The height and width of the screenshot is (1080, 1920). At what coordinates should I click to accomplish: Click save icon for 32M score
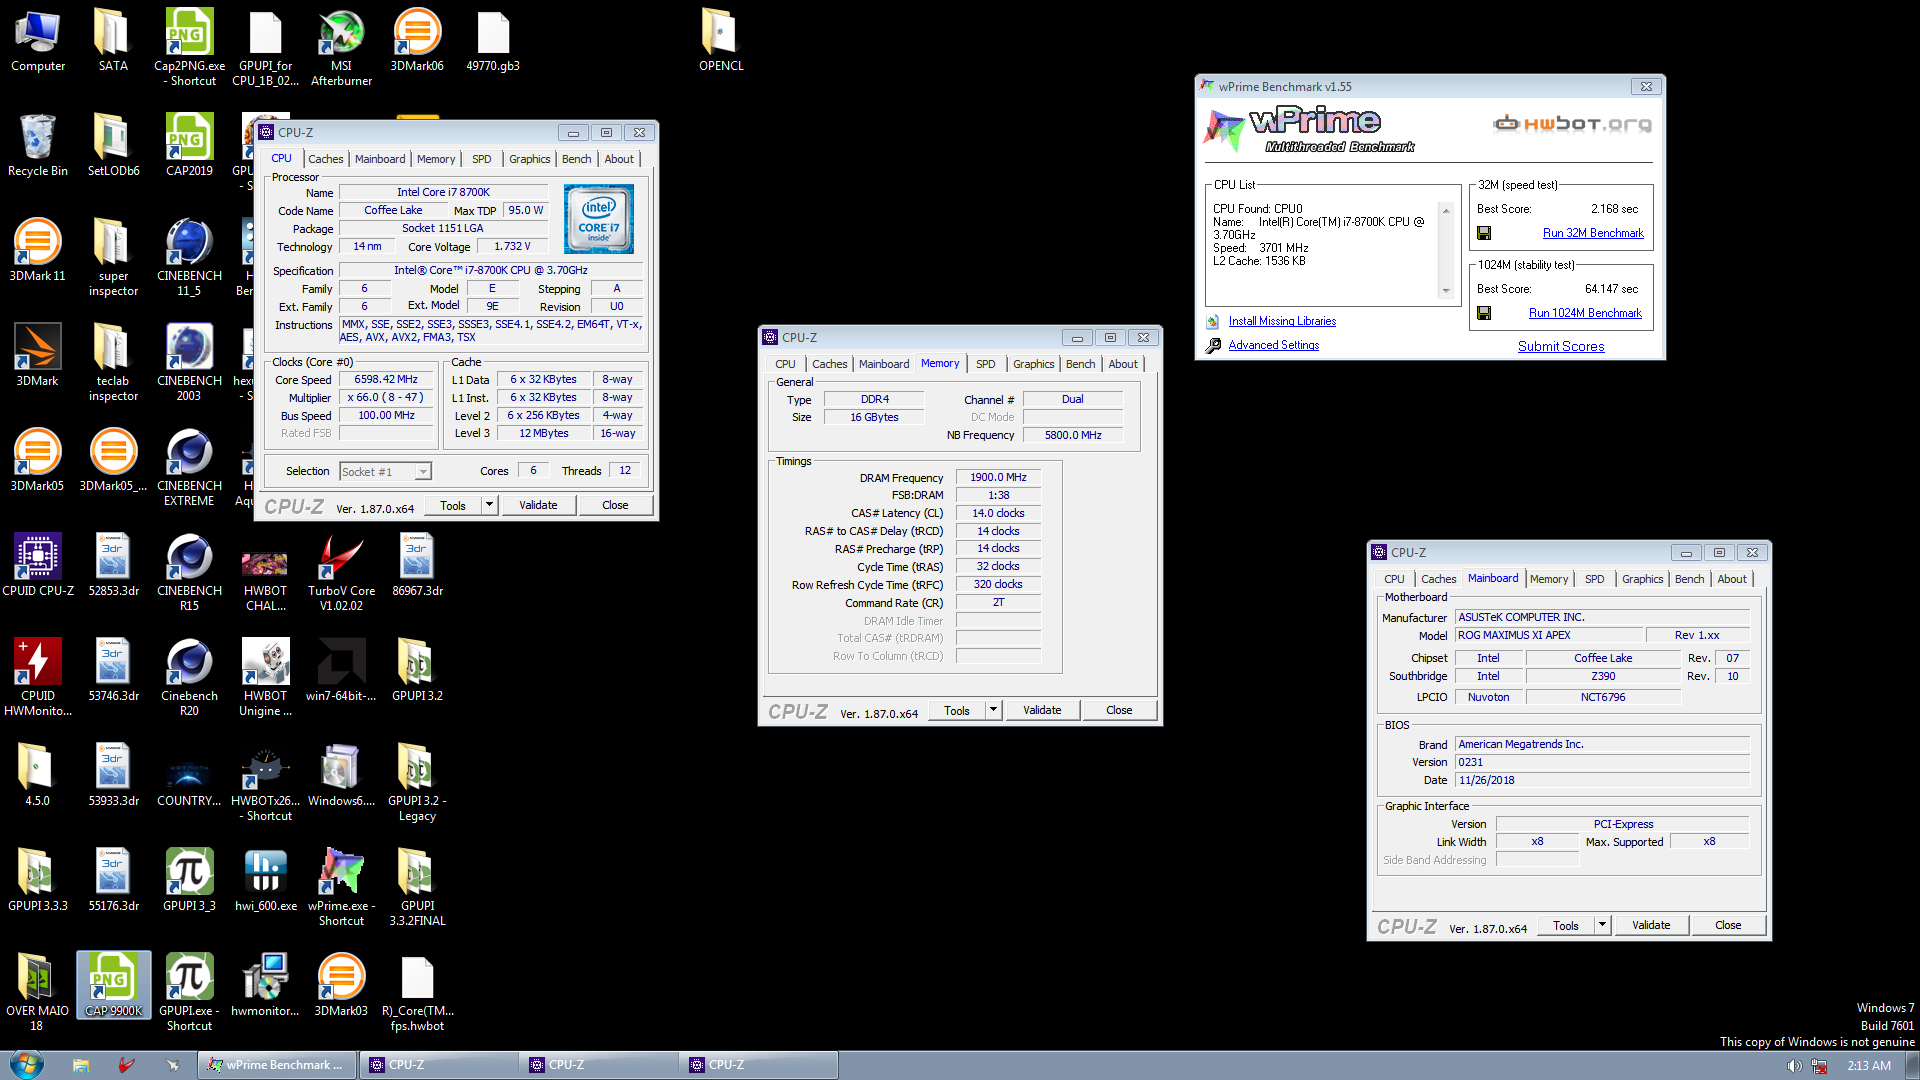1484,233
